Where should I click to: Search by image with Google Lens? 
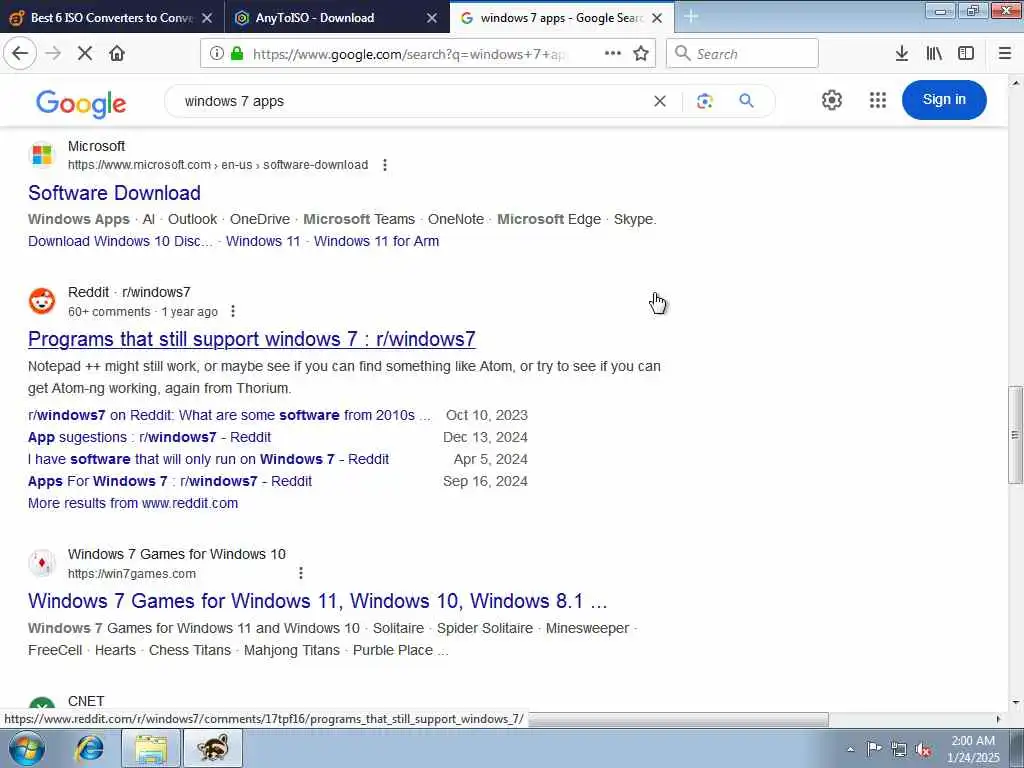click(705, 101)
